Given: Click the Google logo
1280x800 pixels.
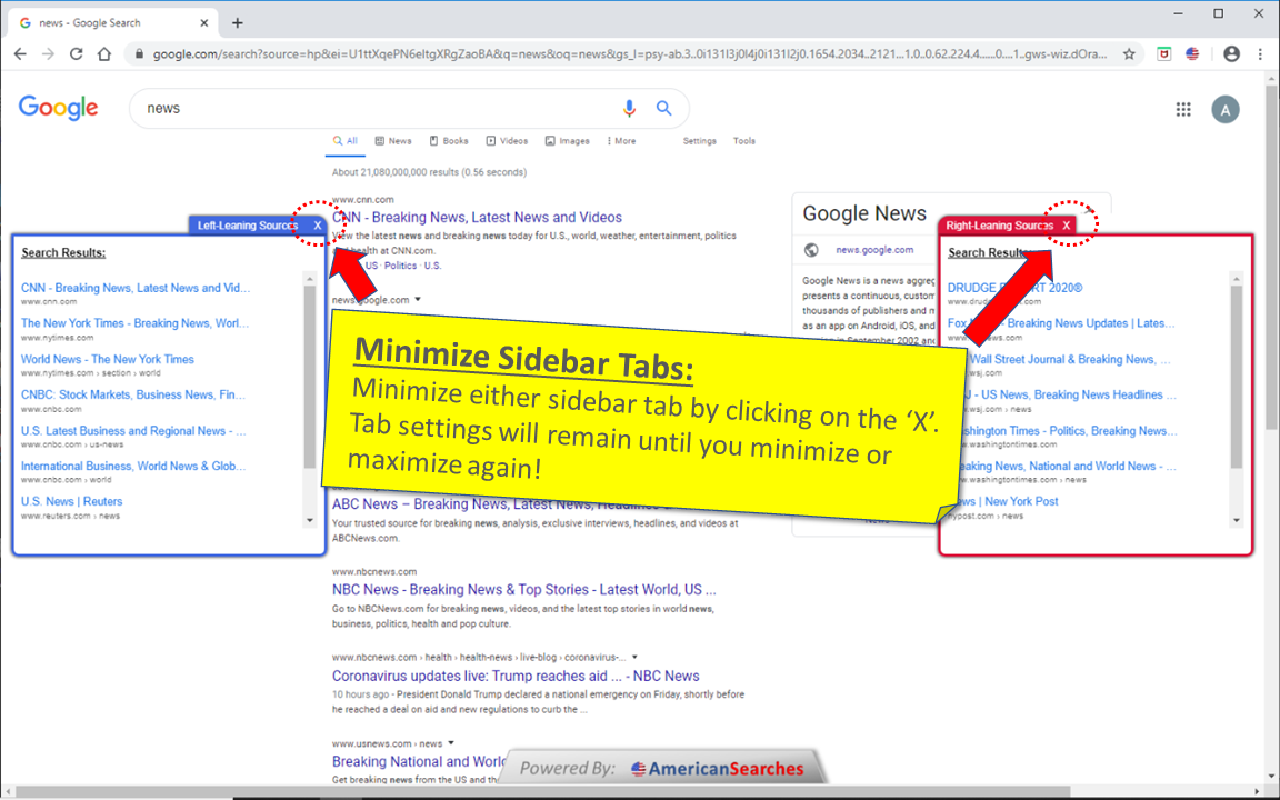Looking at the screenshot, I should (58, 108).
